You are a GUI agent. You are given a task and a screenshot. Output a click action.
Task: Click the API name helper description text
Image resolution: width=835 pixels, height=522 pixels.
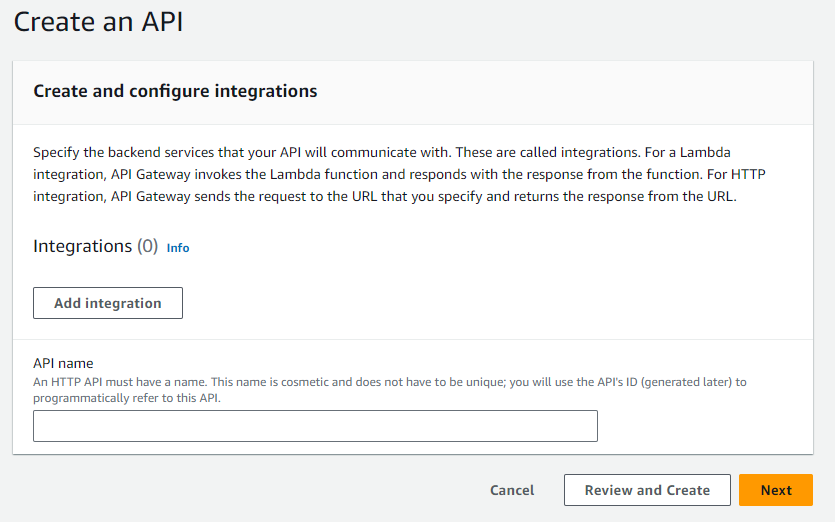390,390
